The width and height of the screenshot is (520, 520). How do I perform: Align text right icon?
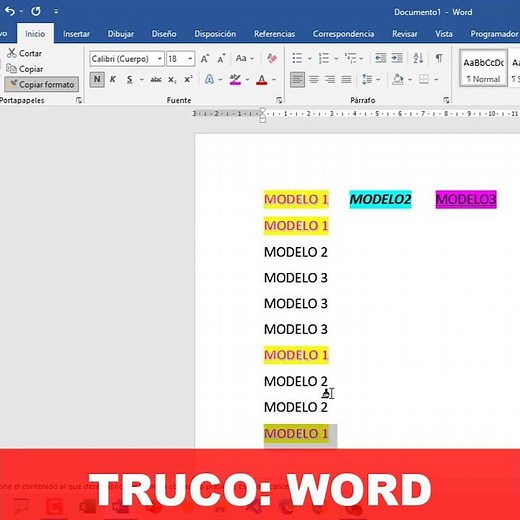coord(330,79)
